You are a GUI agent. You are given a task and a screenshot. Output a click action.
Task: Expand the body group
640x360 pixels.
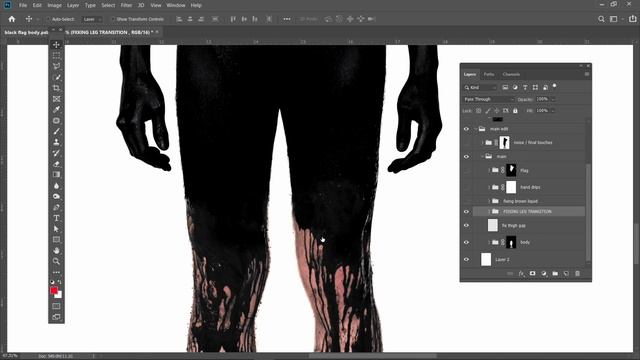pos(489,242)
